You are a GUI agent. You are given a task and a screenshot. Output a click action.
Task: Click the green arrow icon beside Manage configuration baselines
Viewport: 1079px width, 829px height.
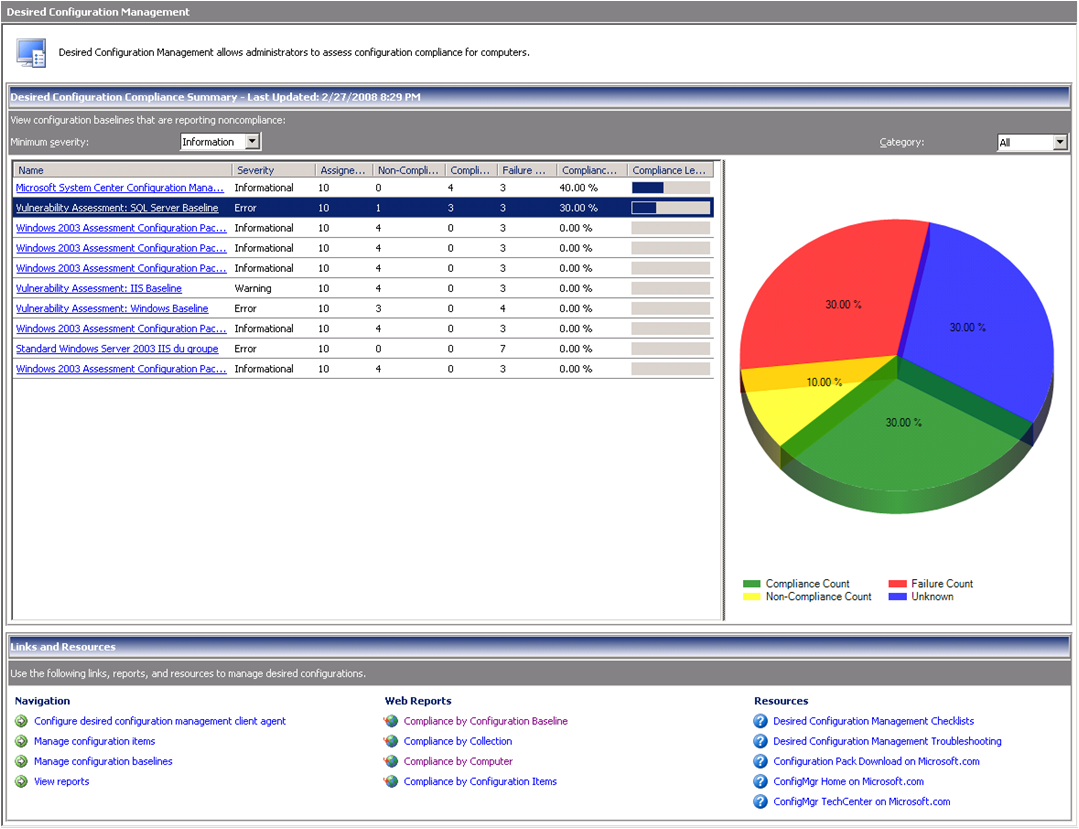pos(21,762)
